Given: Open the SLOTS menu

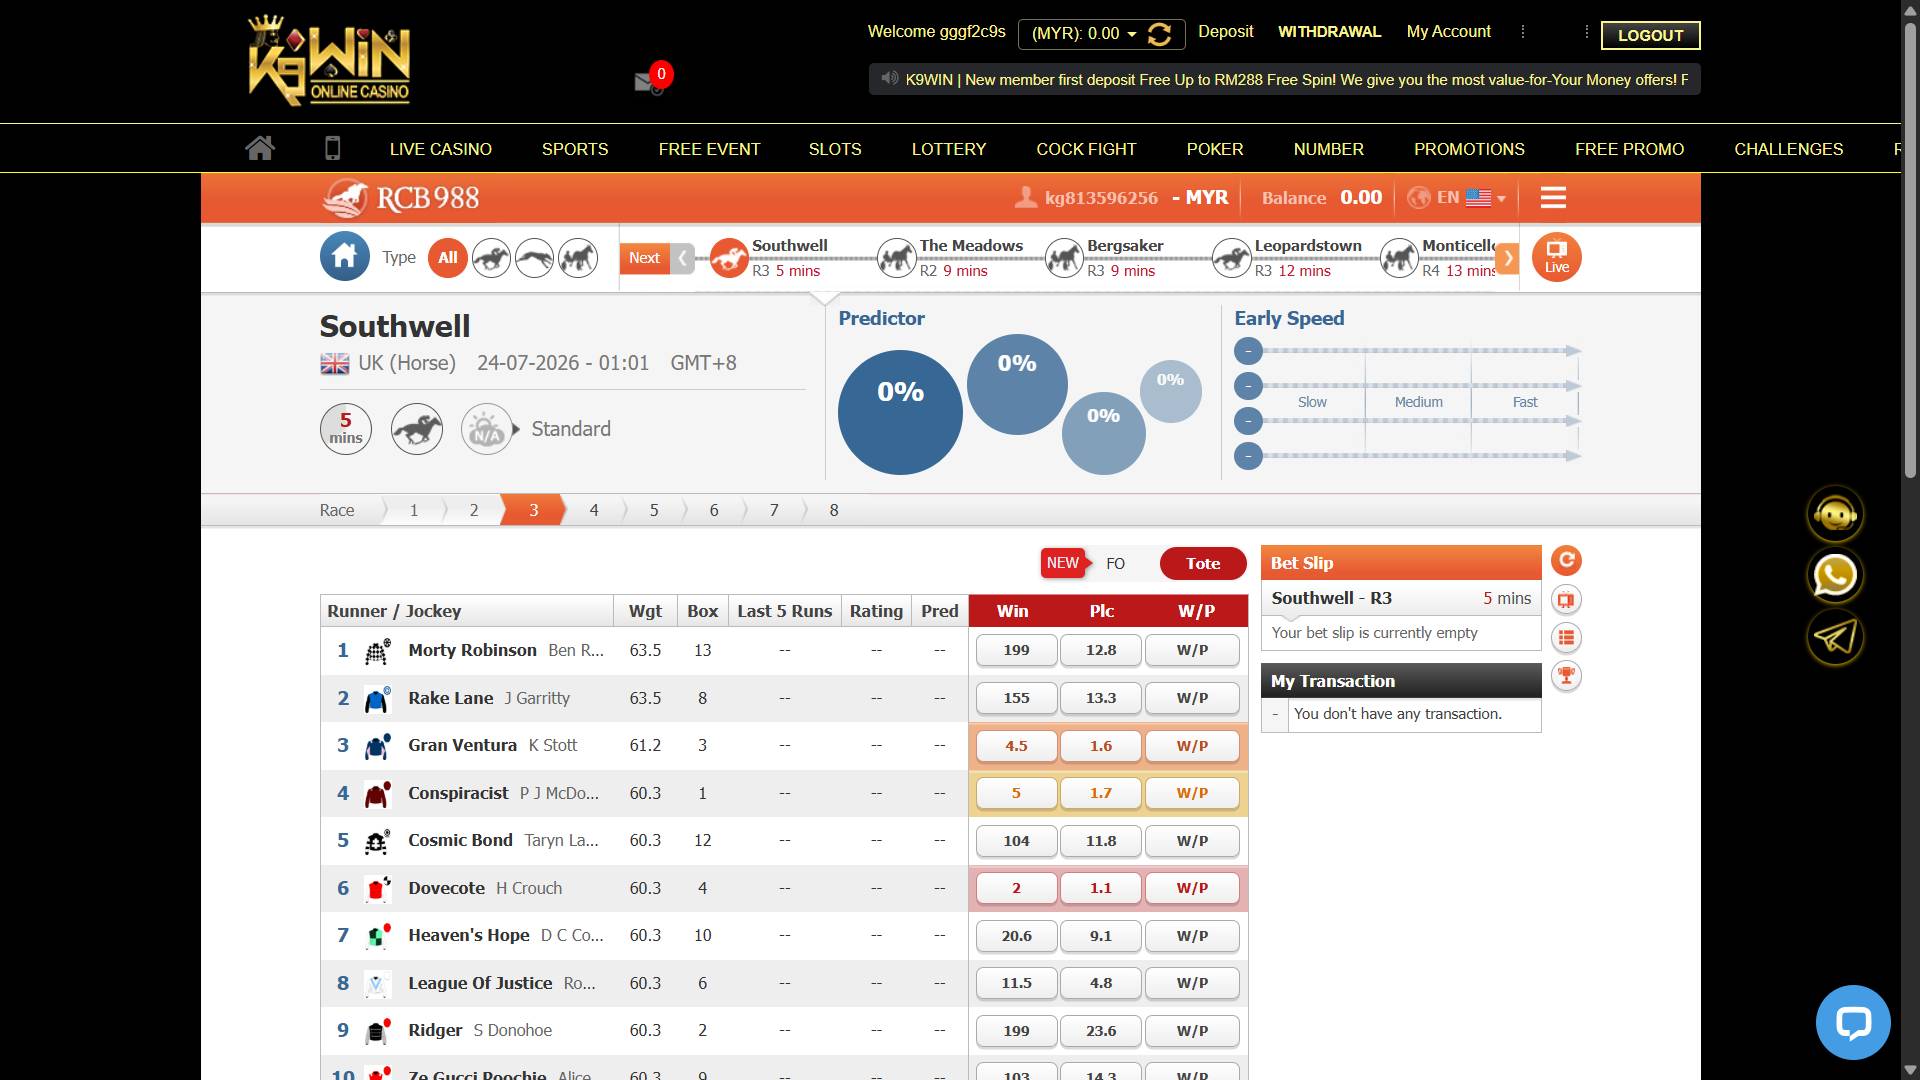Looking at the screenshot, I should (835, 149).
